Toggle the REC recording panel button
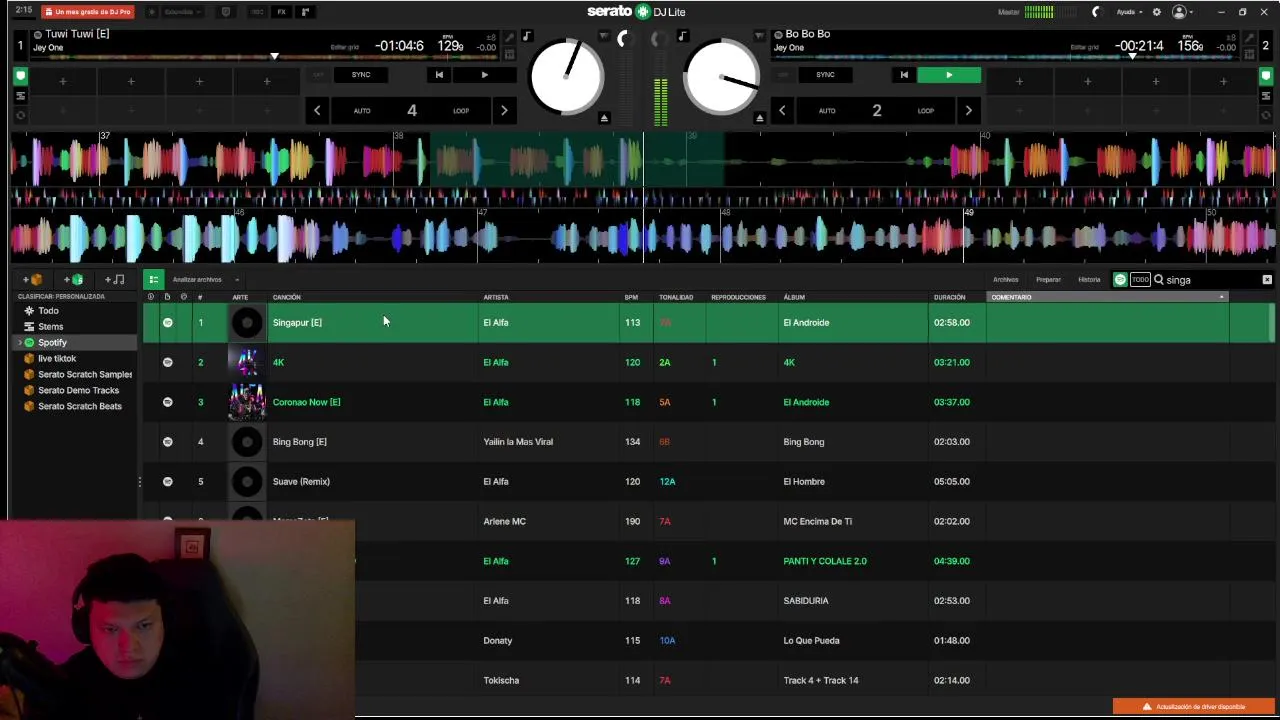 [x=257, y=12]
